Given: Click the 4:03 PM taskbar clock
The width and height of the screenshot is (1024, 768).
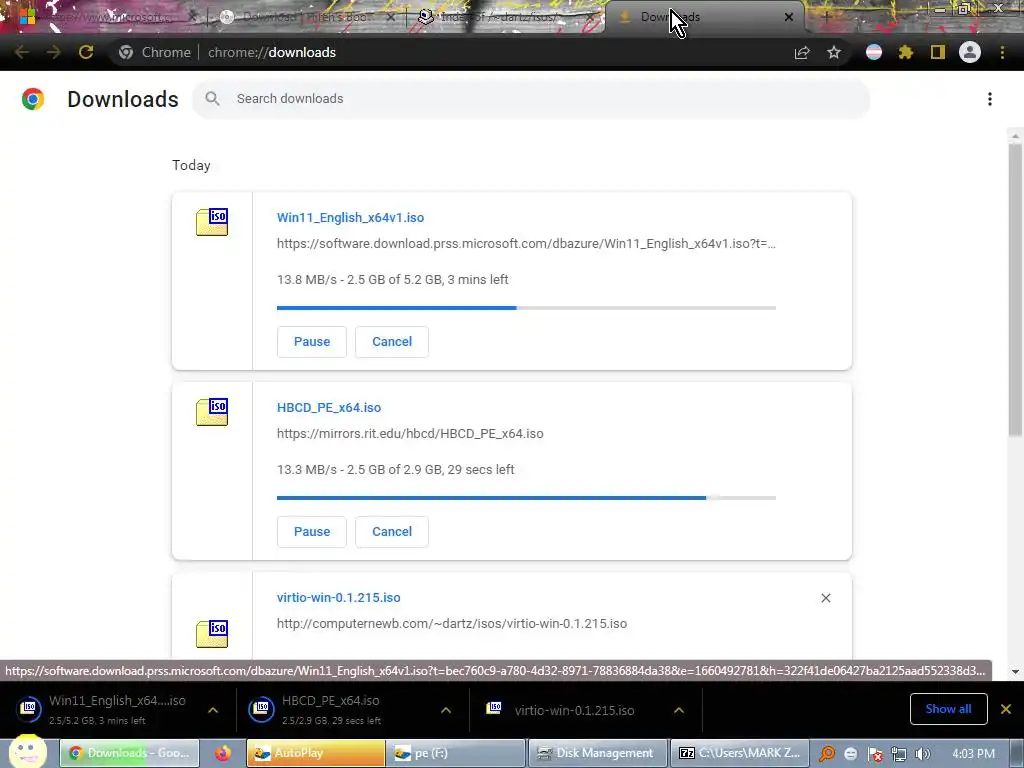Looking at the screenshot, I should coord(973,754).
